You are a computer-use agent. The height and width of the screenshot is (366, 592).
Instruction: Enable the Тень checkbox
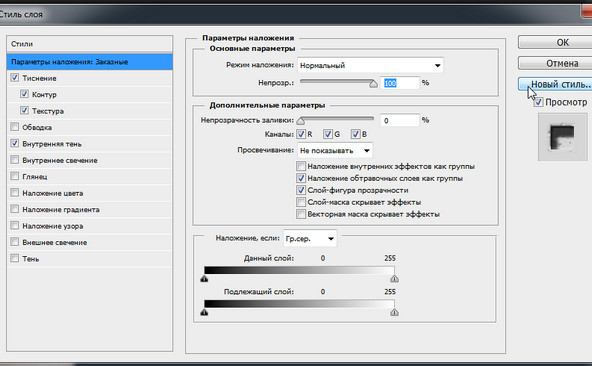[x=15, y=258]
